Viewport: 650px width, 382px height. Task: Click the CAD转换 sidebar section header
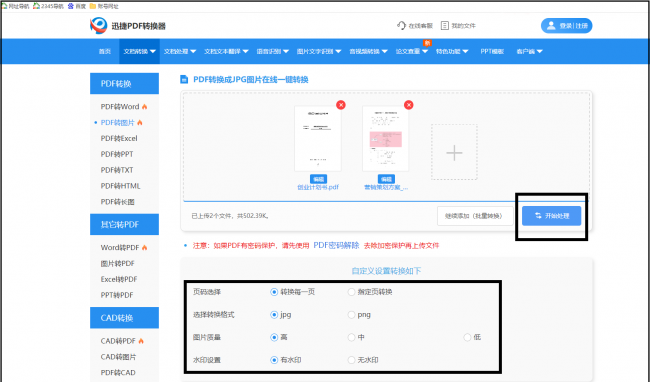click(124, 318)
